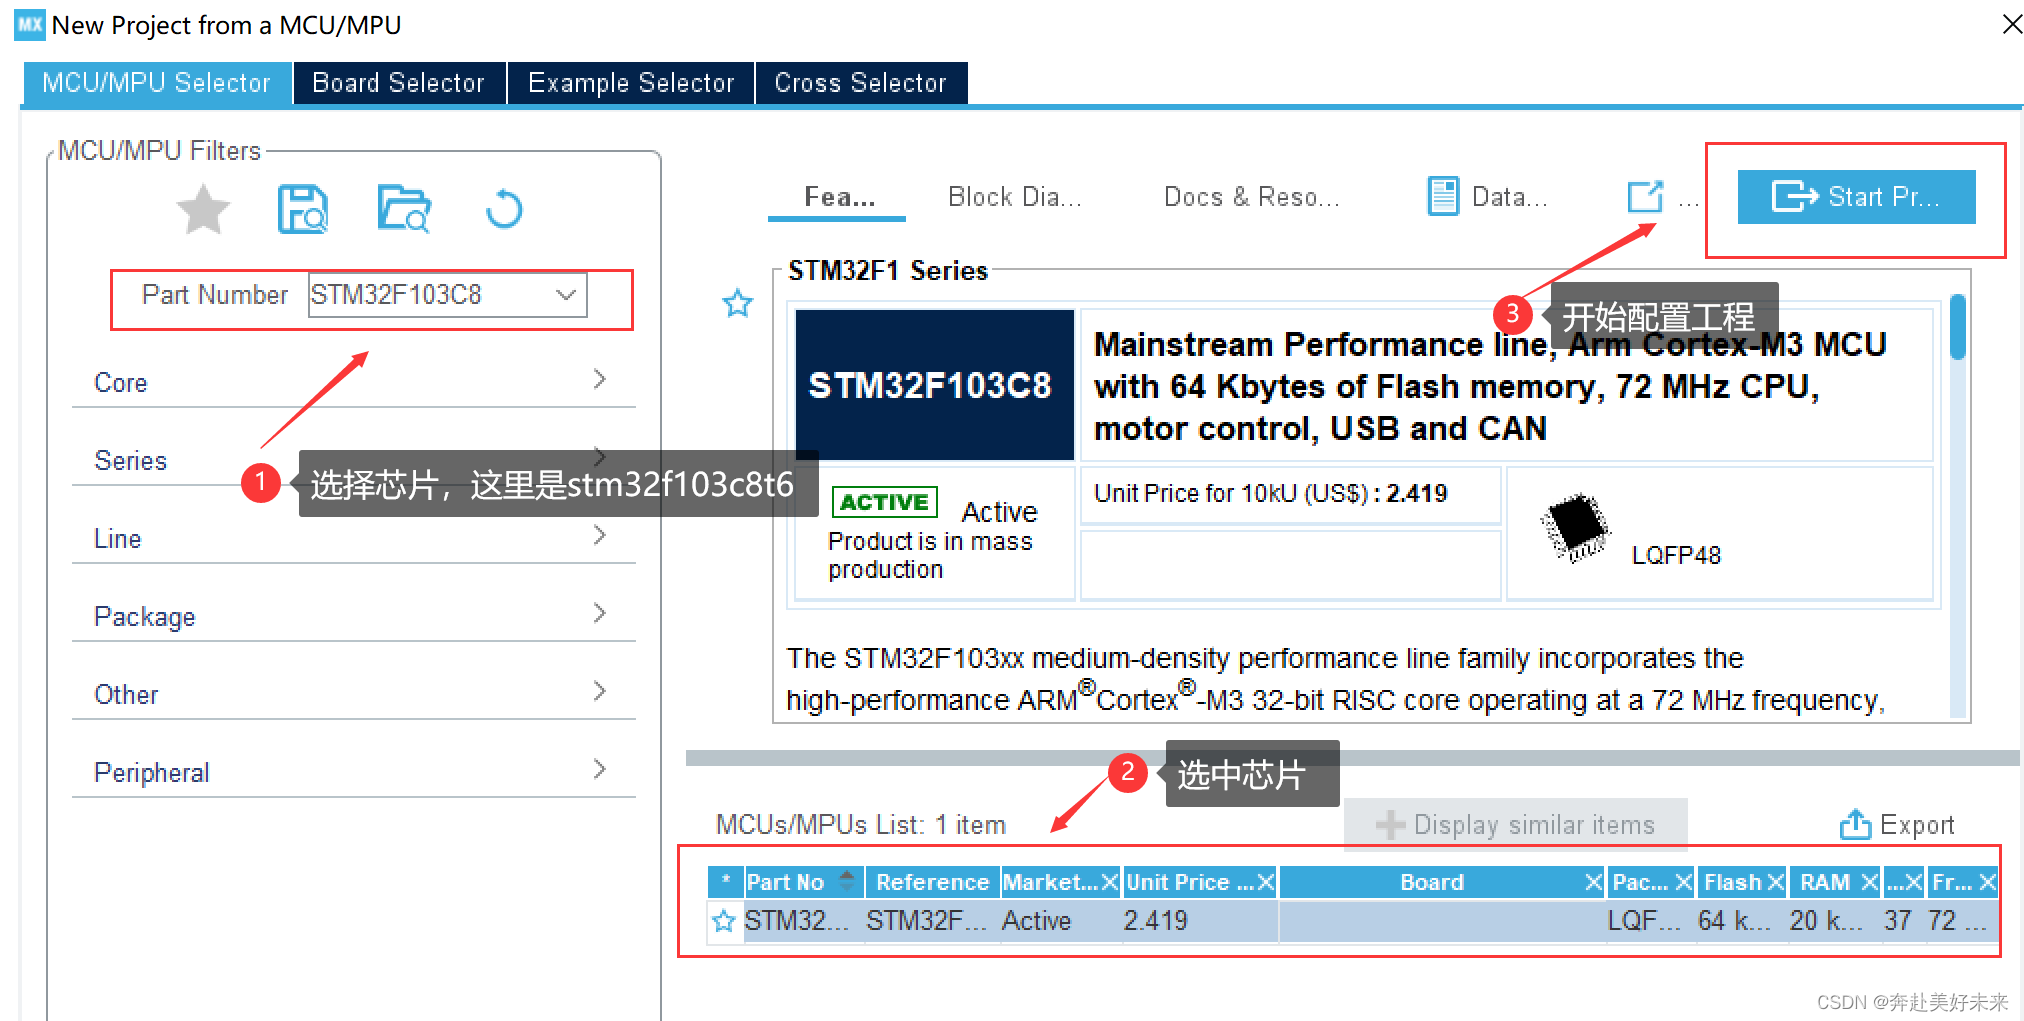Toggle the favorite star in the STM32 list row
Image resolution: width=2024 pixels, height=1021 pixels.
coord(723,920)
